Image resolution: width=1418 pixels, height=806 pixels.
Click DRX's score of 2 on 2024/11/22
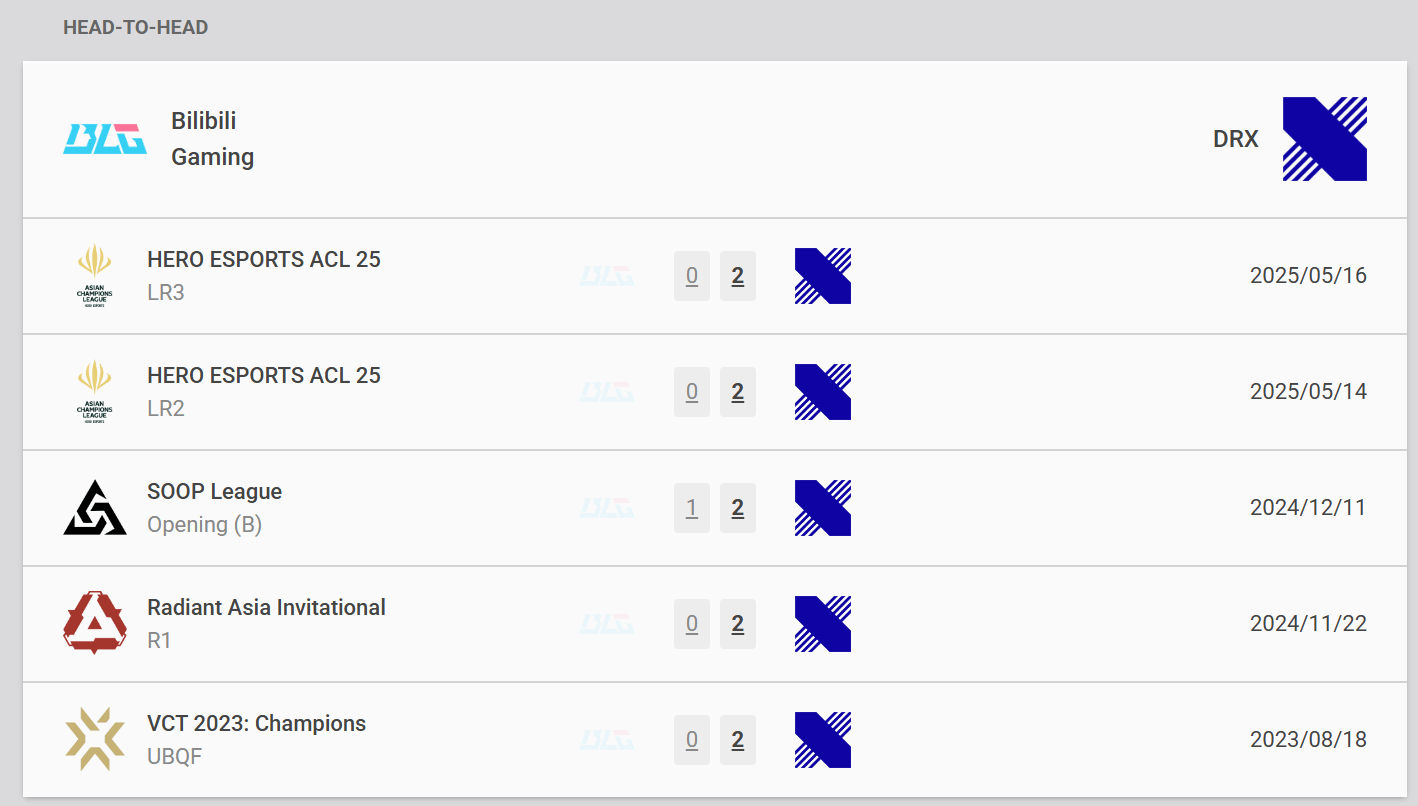tap(738, 624)
